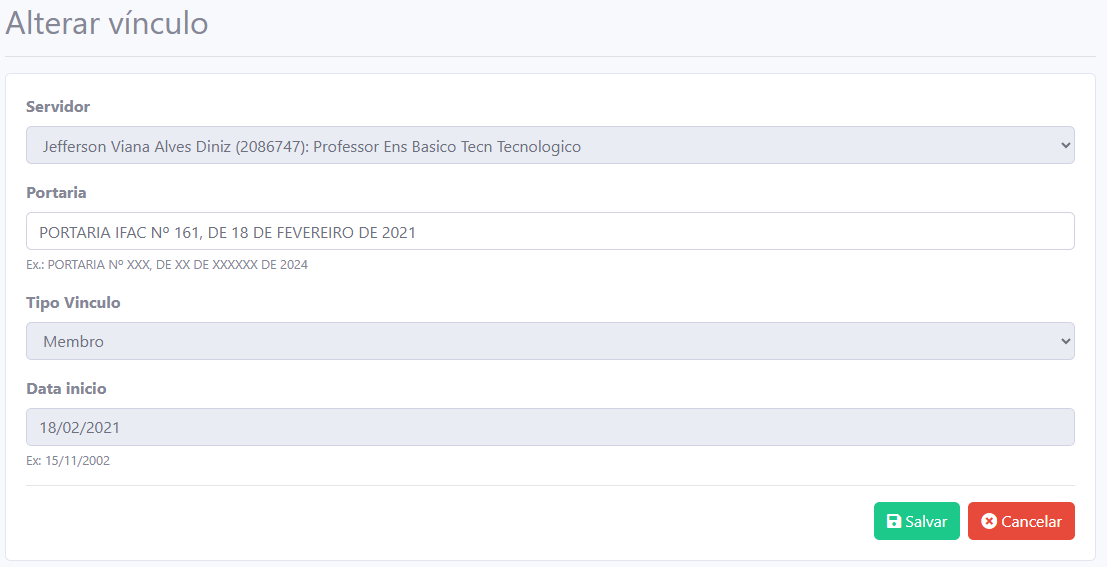Open the Tipo Vinculo dropdown

550,341
